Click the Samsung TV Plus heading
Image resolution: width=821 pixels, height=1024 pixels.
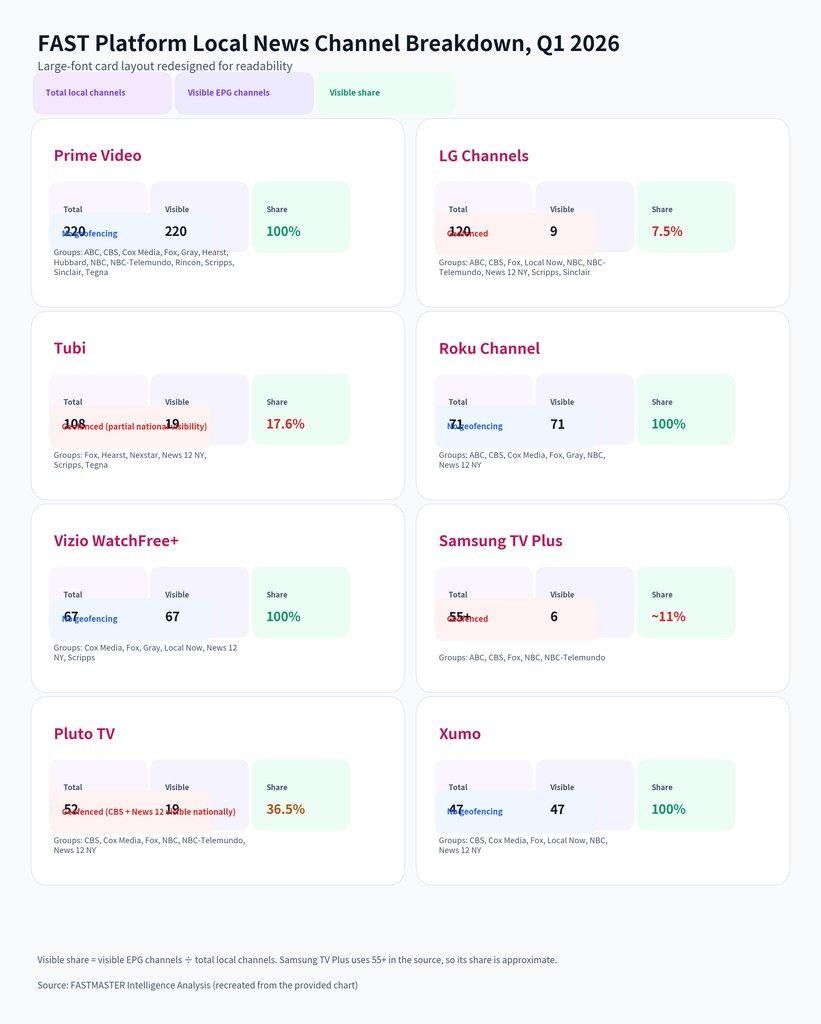[x=501, y=541]
